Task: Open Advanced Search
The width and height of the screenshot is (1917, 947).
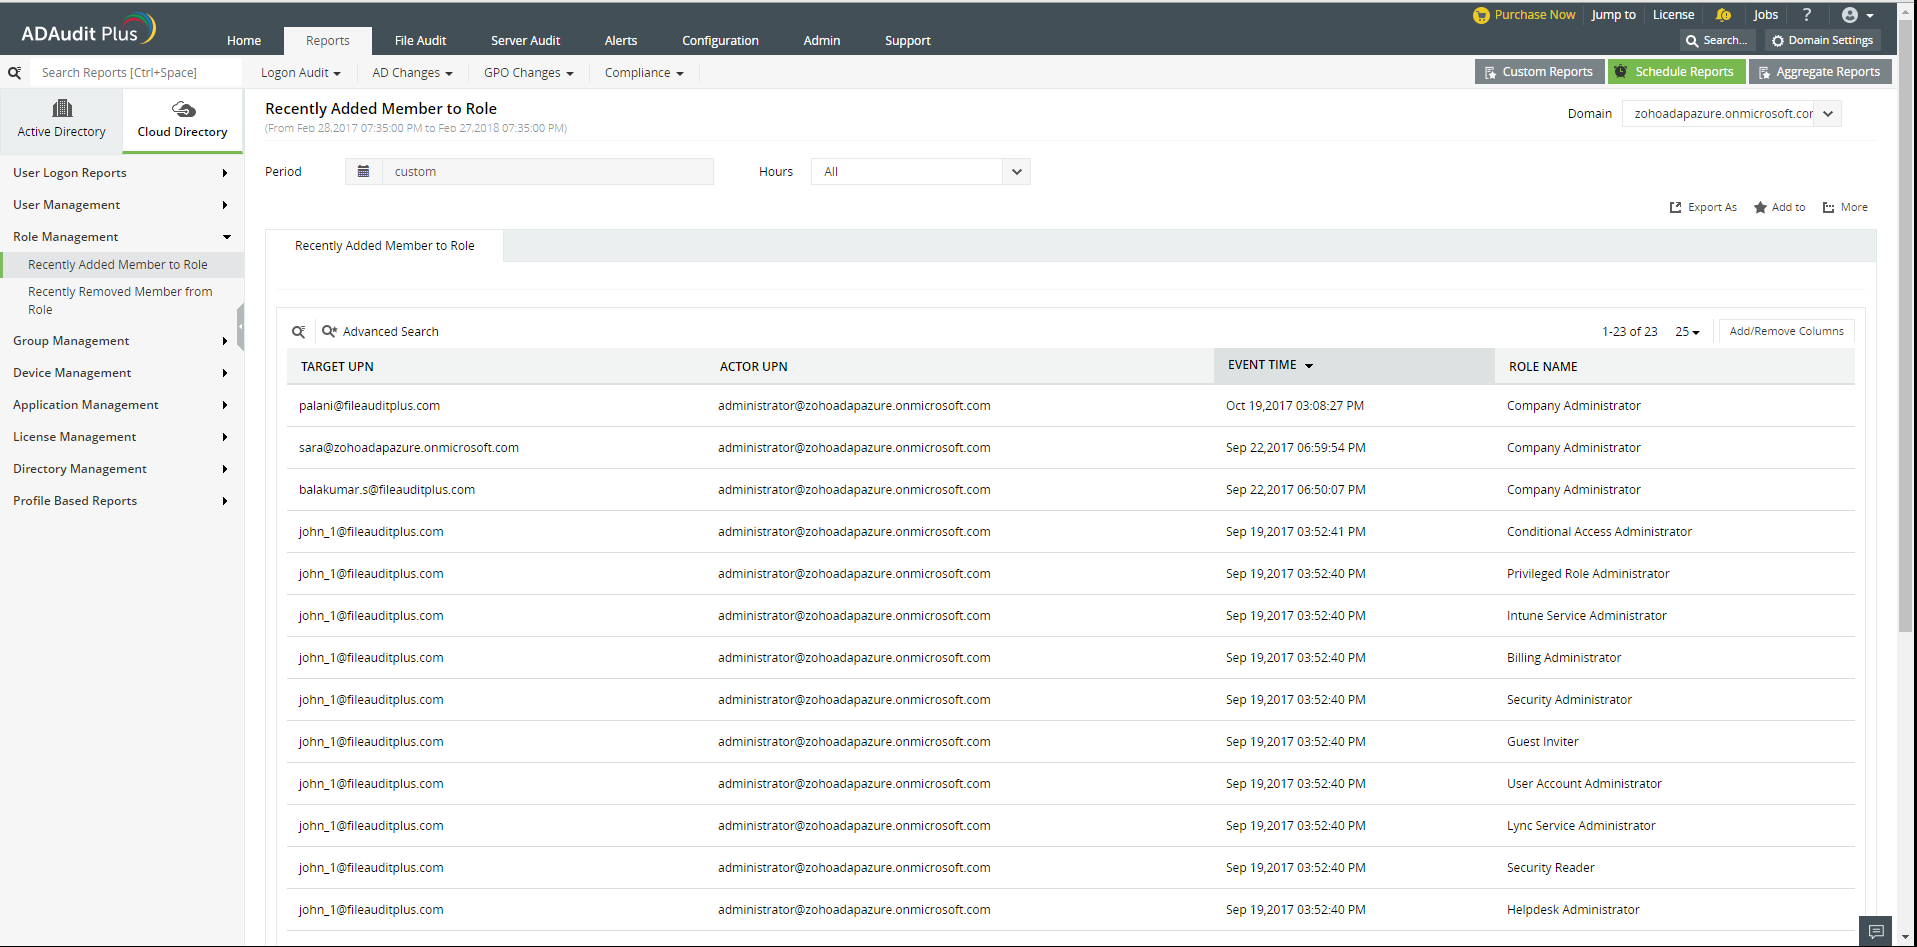Action: (380, 332)
